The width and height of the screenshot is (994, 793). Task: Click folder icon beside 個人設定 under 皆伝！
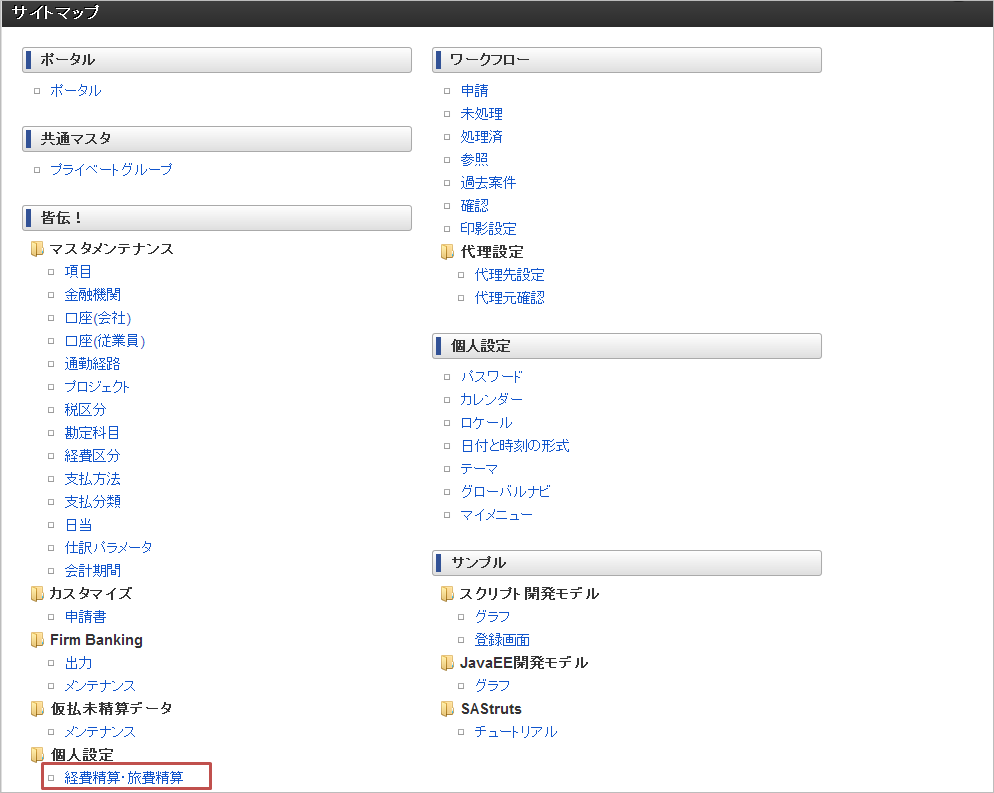[37, 755]
